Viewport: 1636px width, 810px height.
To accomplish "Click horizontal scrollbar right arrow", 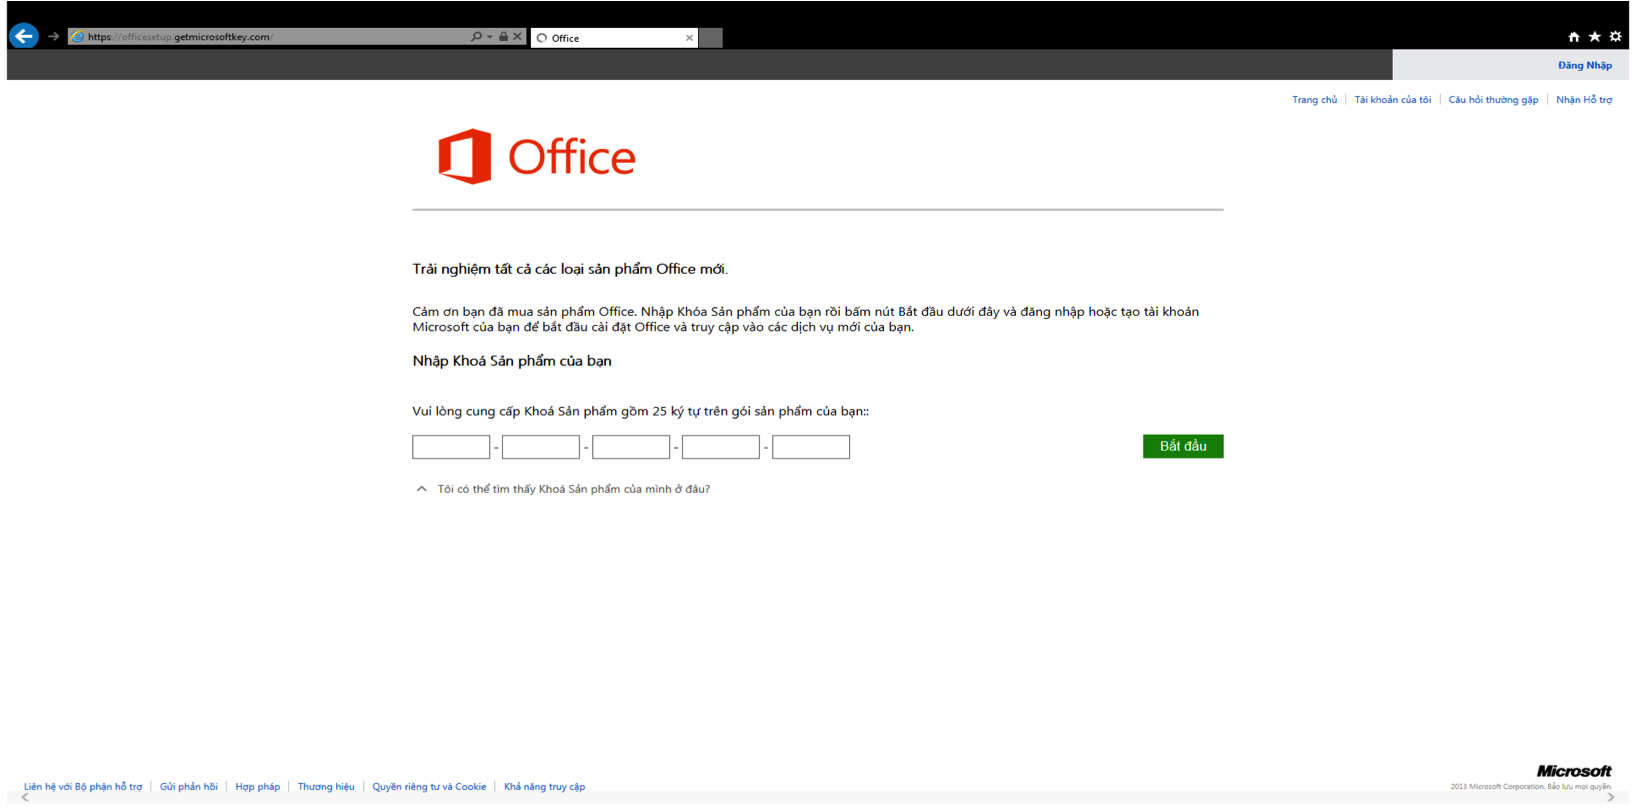I will (1610, 798).
